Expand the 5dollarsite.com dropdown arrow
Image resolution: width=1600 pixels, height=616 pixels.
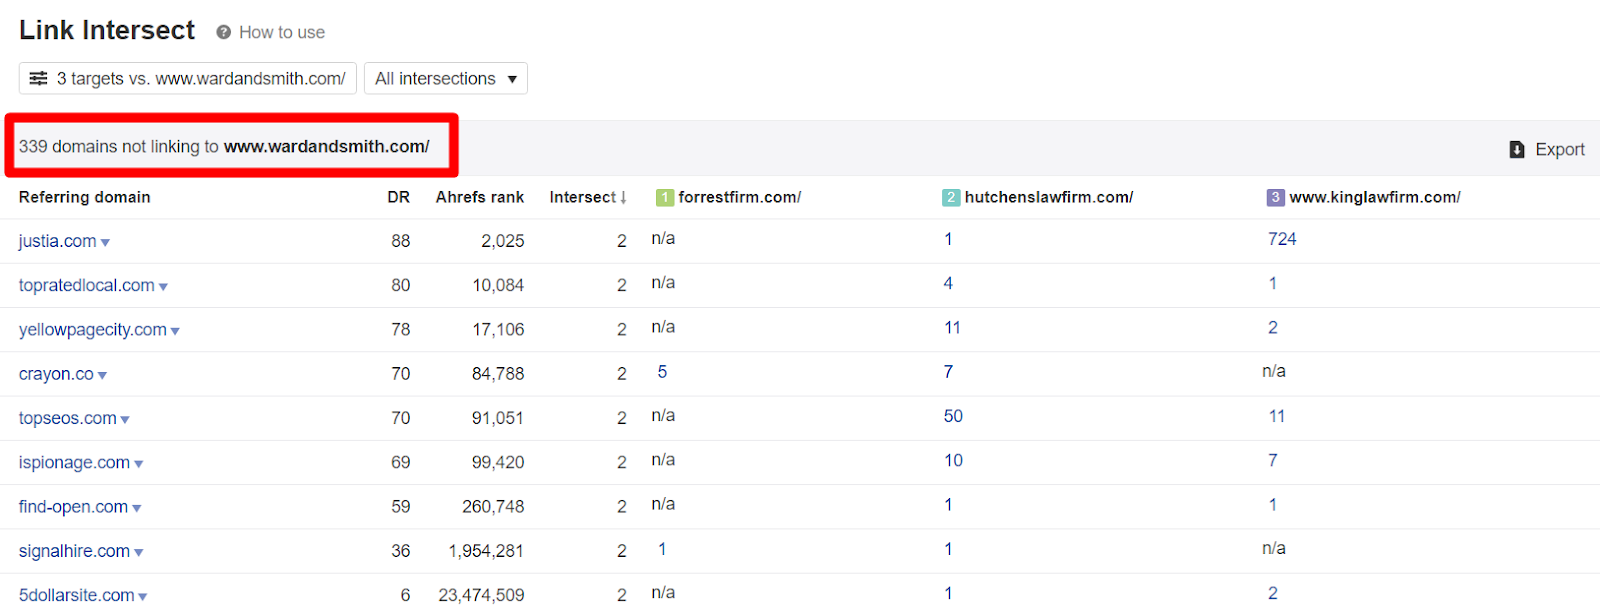click(143, 597)
